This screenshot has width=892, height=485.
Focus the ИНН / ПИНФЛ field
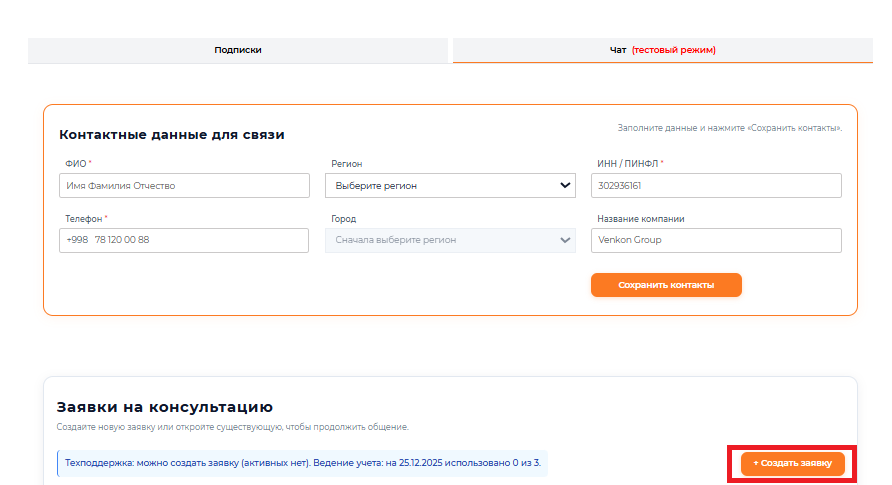point(716,186)
